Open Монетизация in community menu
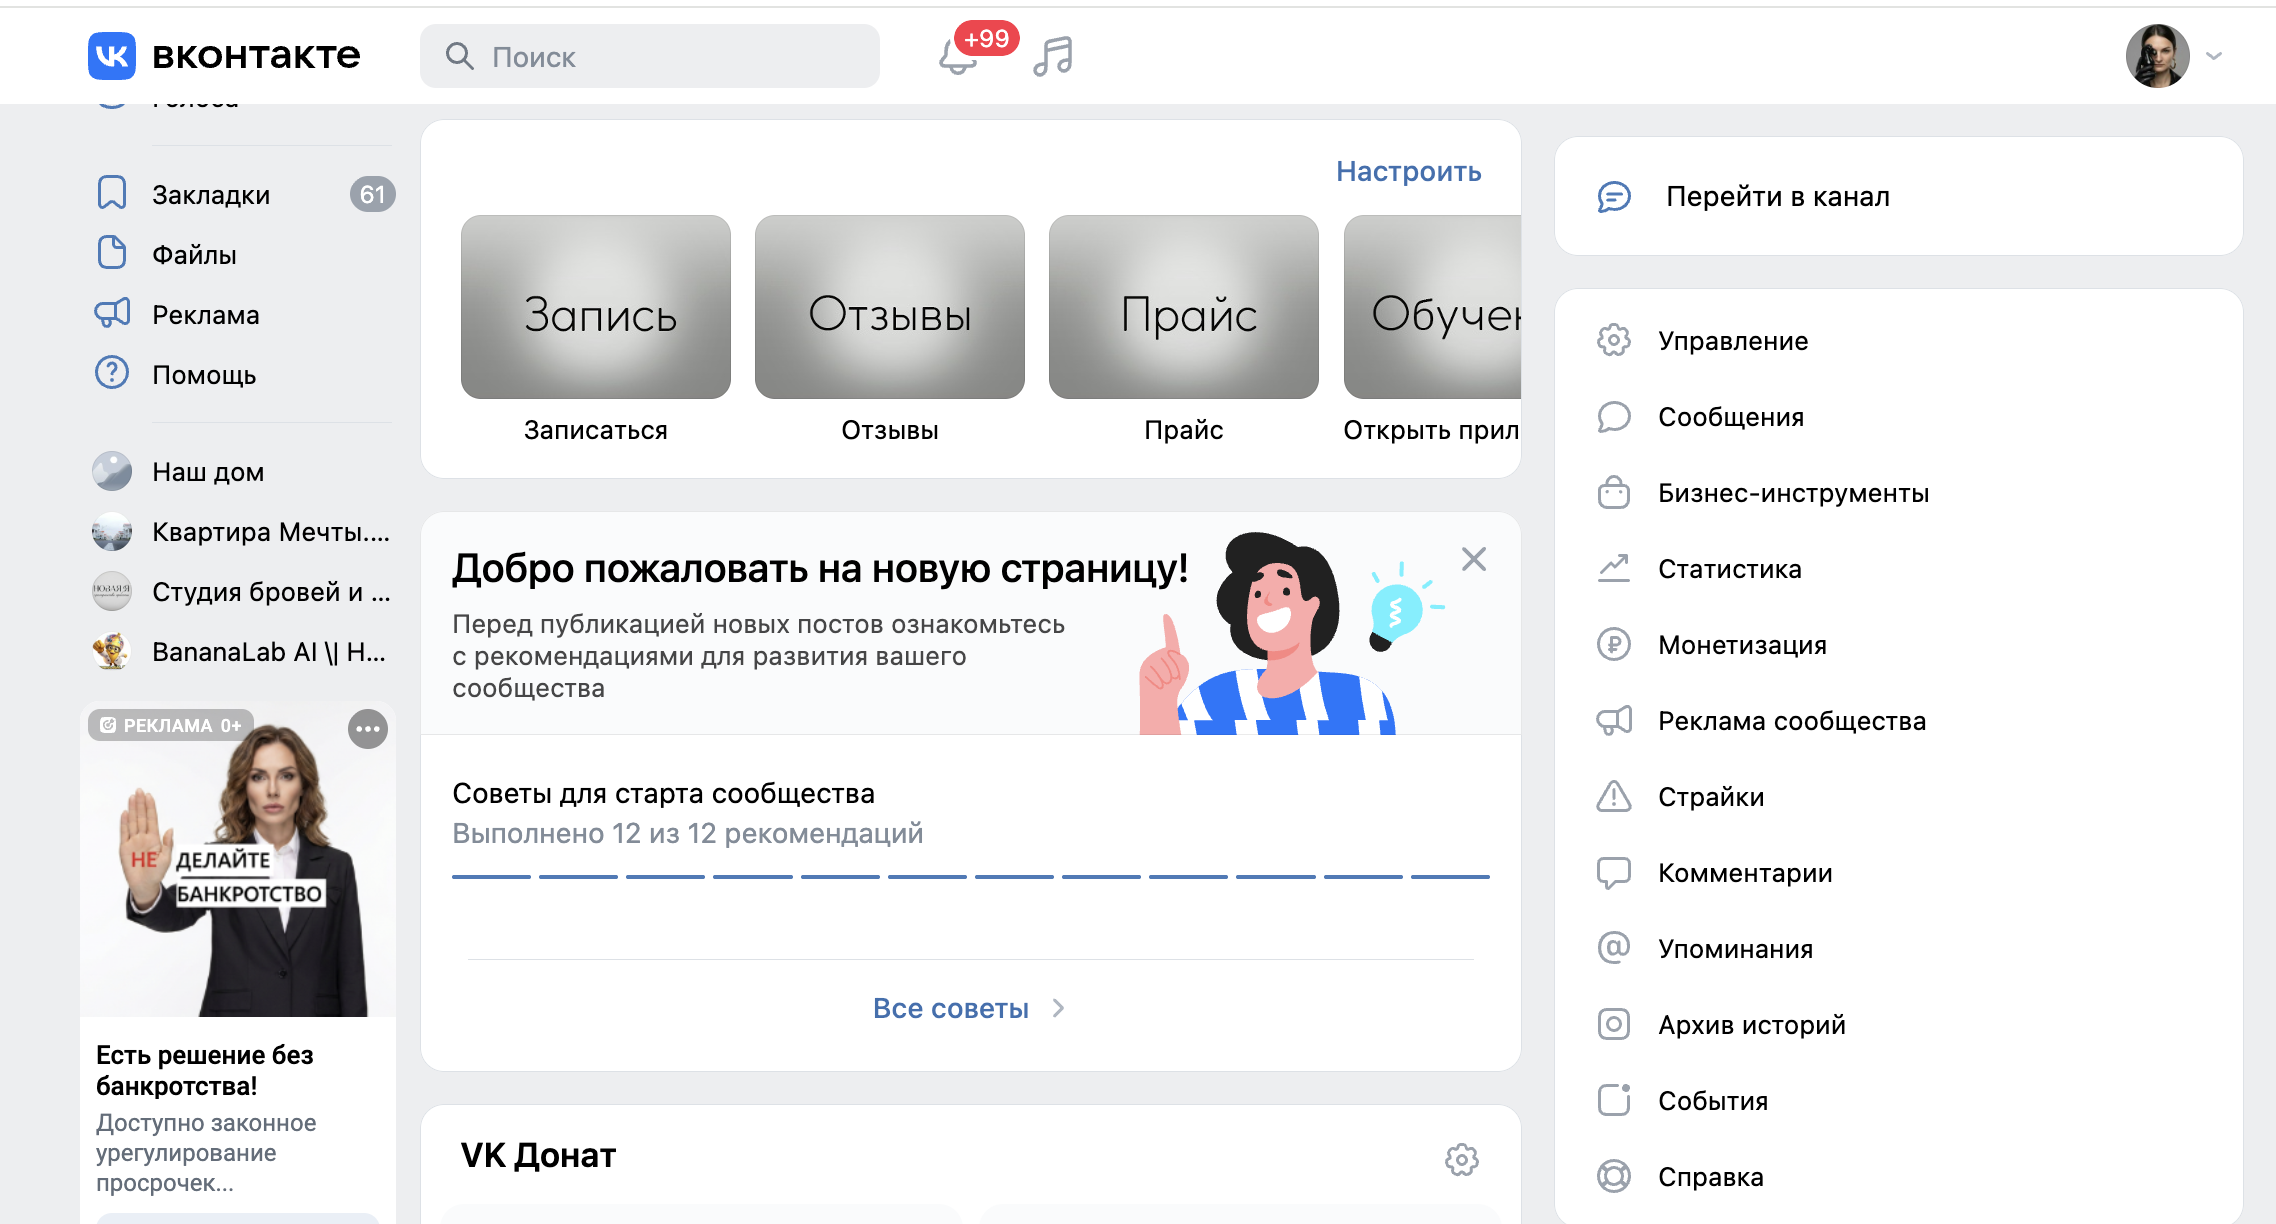2276x1224 pixels. (1898, 644)
